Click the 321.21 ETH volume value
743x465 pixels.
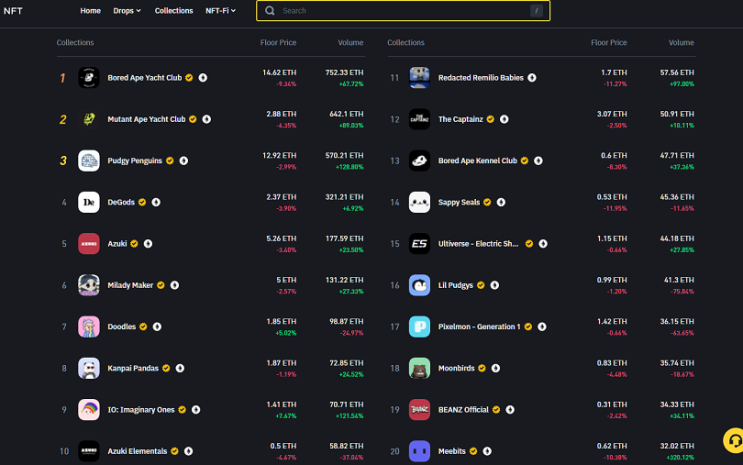point(344,197)
